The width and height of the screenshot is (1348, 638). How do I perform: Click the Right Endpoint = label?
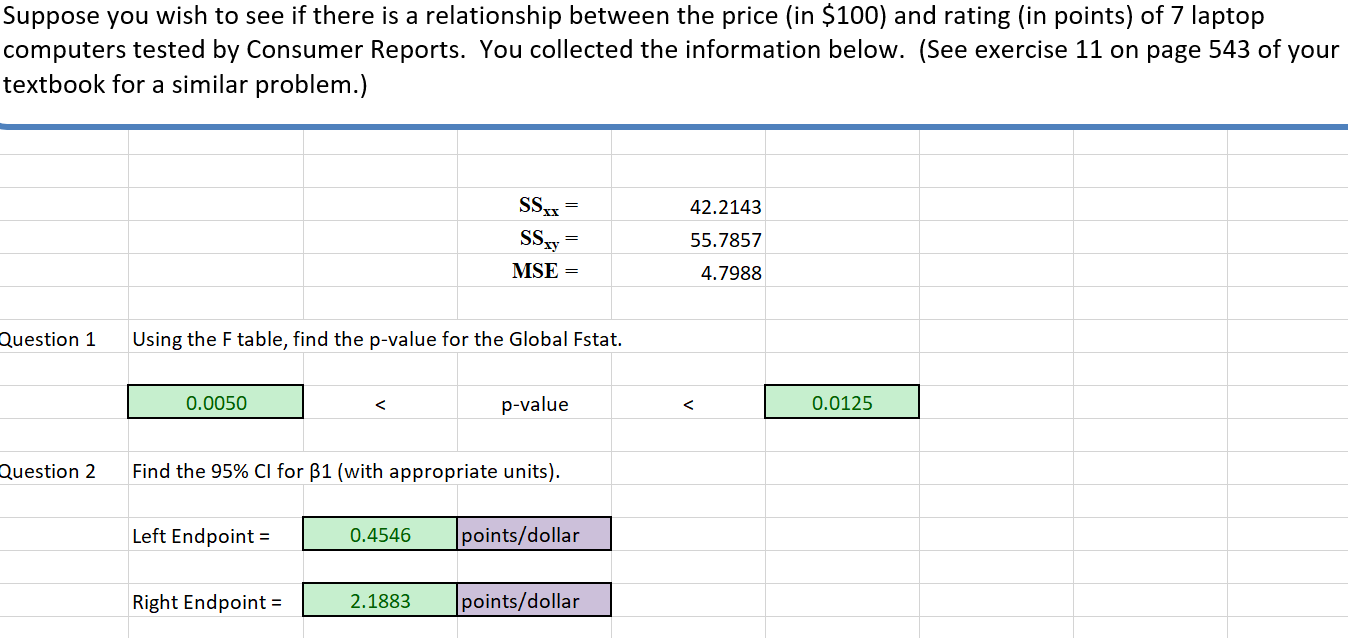point(207,602)
